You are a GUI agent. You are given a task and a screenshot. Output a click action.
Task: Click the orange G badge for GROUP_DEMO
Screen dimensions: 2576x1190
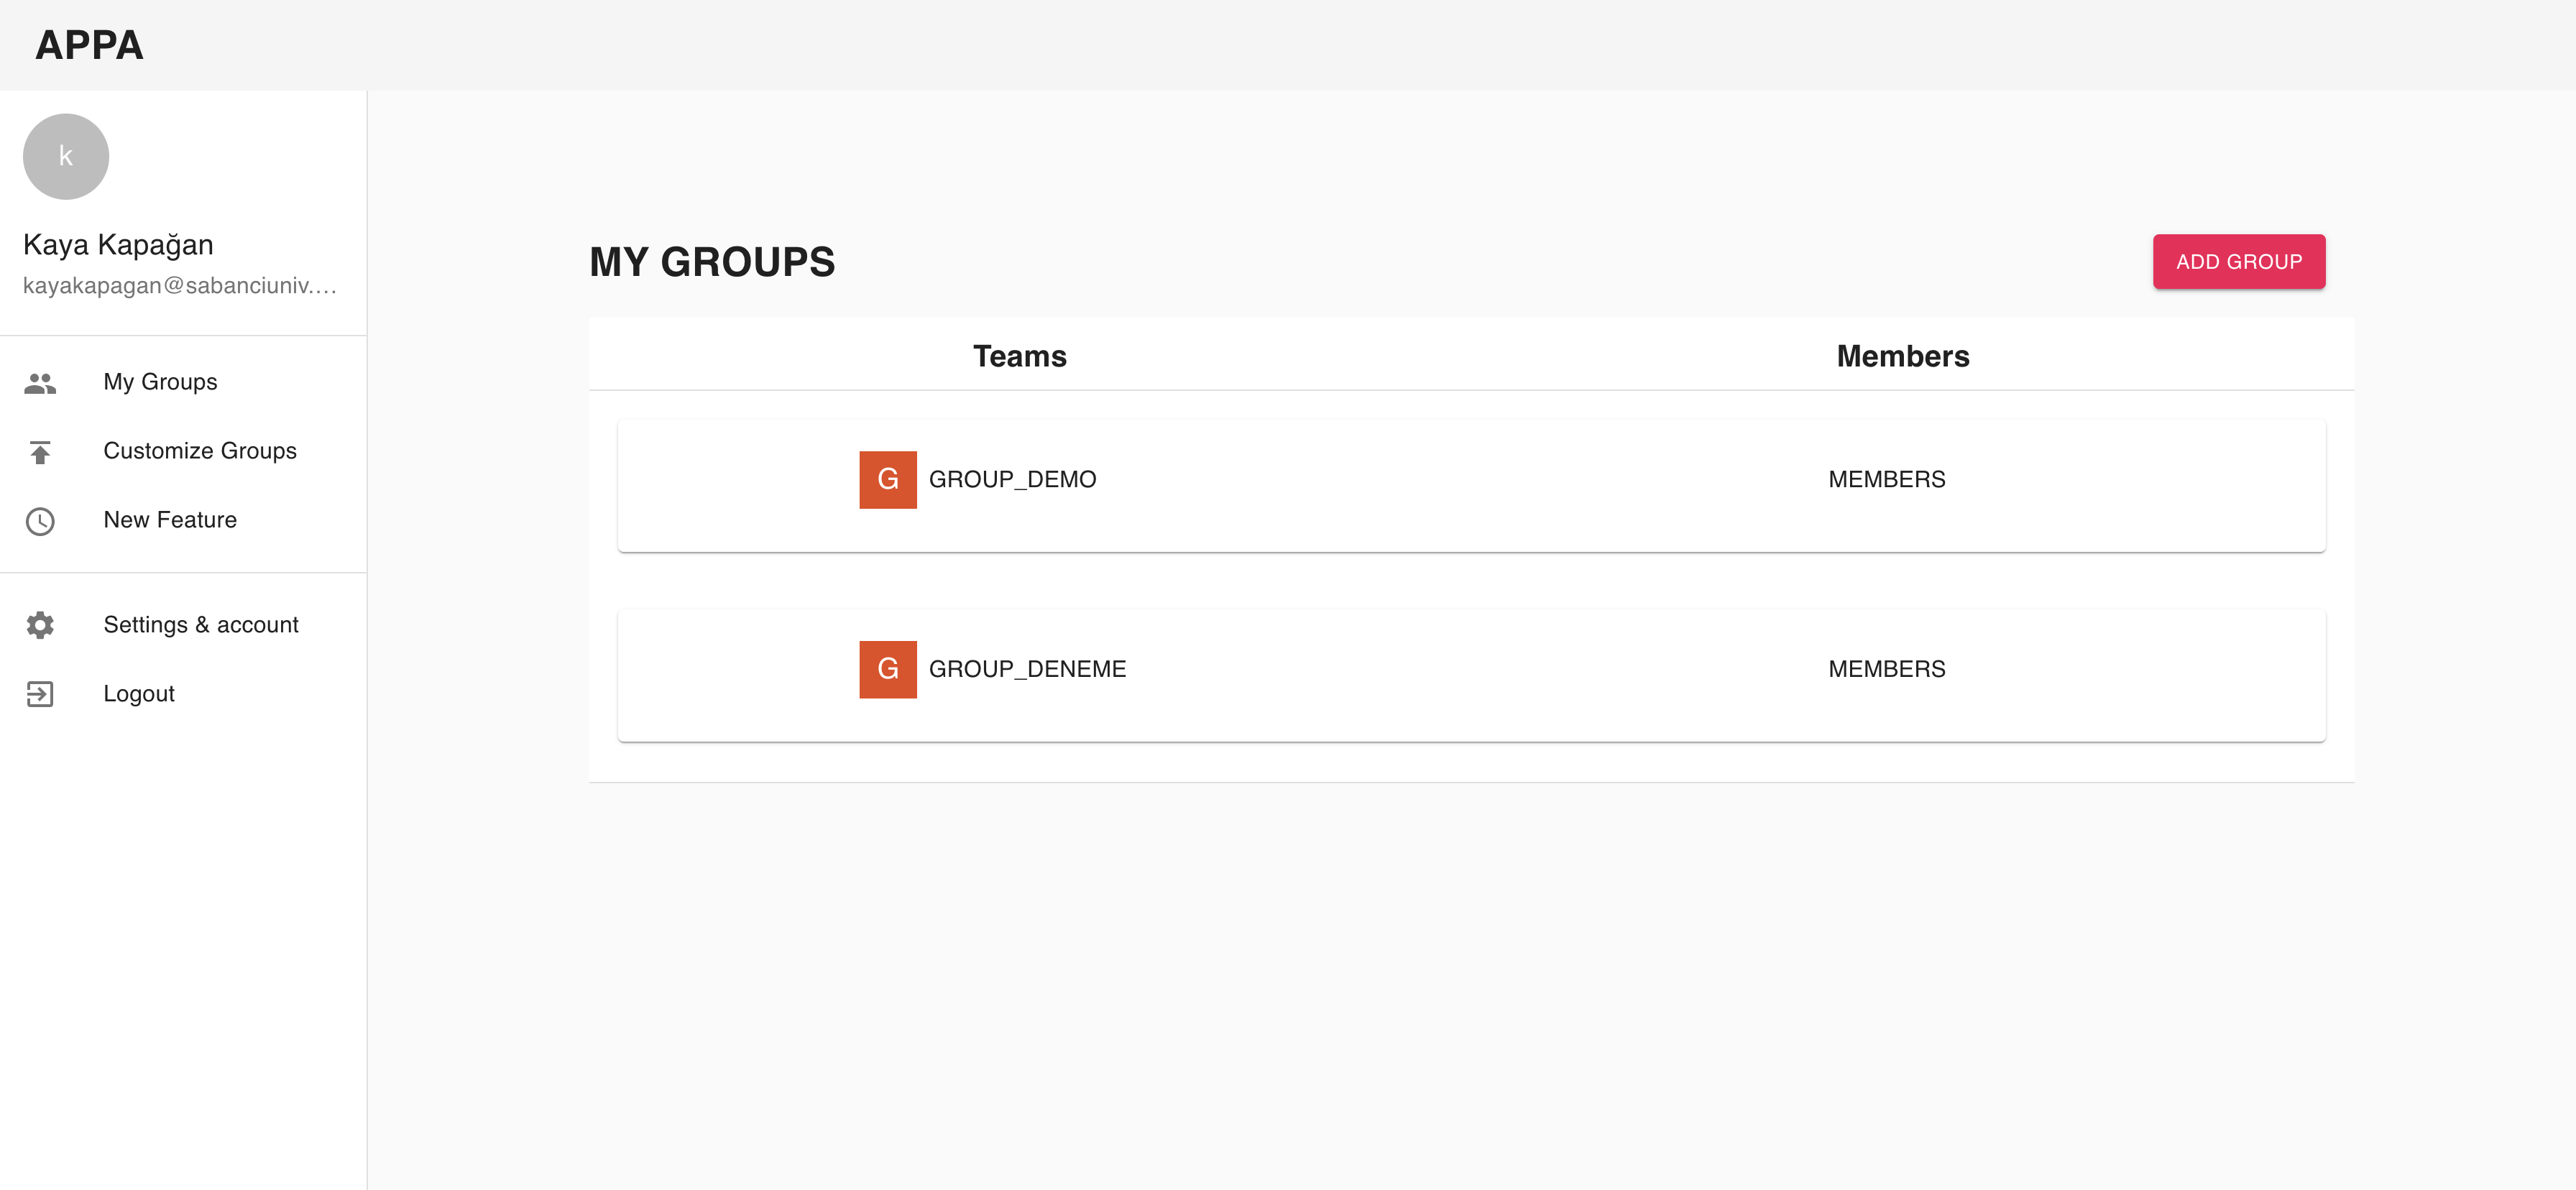pos(887,480)
